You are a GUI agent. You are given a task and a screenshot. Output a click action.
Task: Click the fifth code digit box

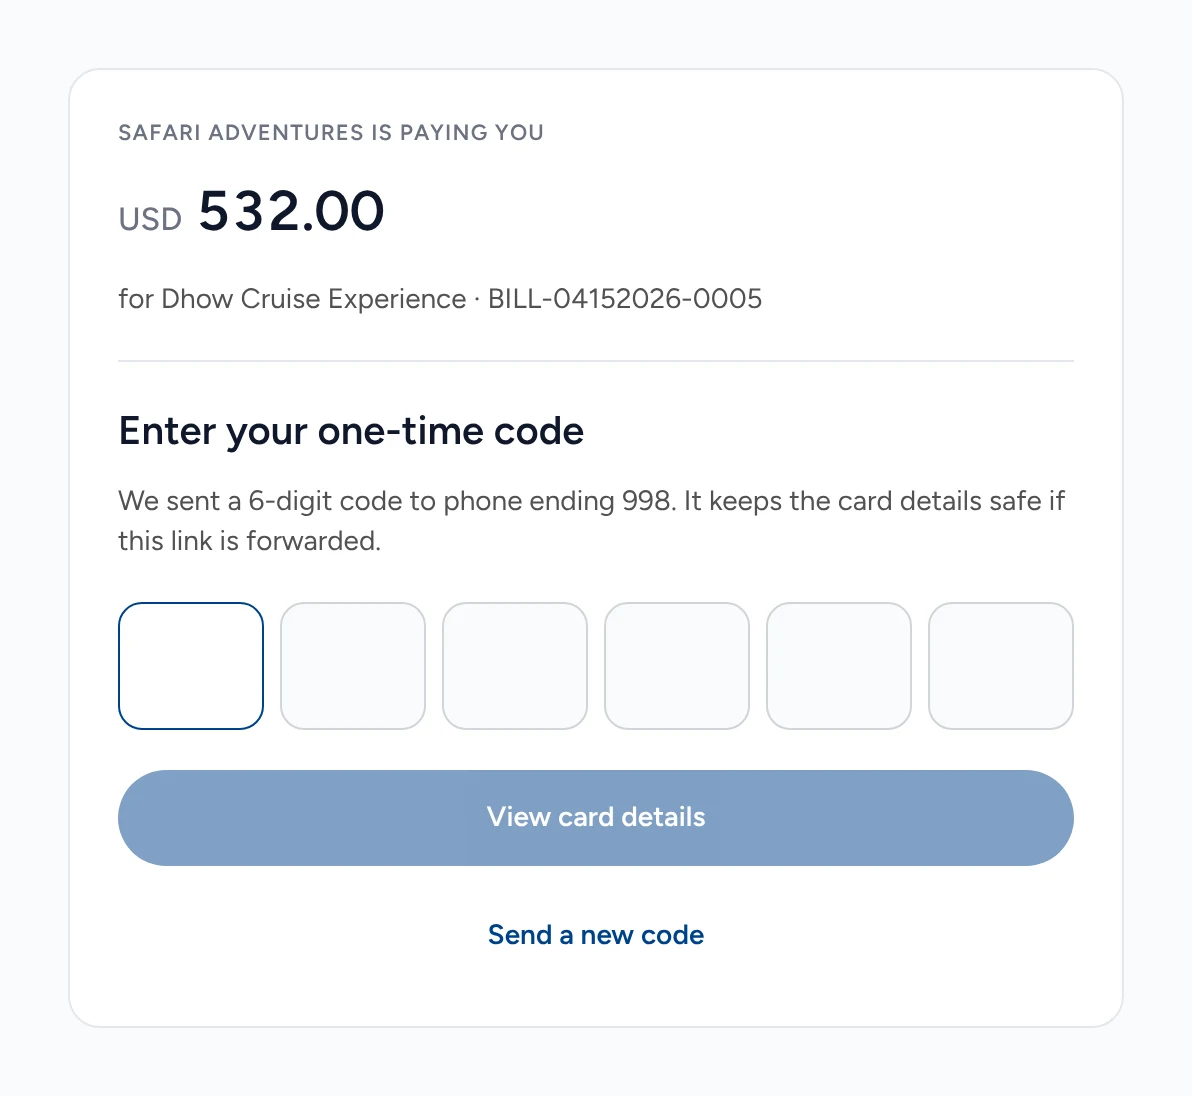[839, 666]
